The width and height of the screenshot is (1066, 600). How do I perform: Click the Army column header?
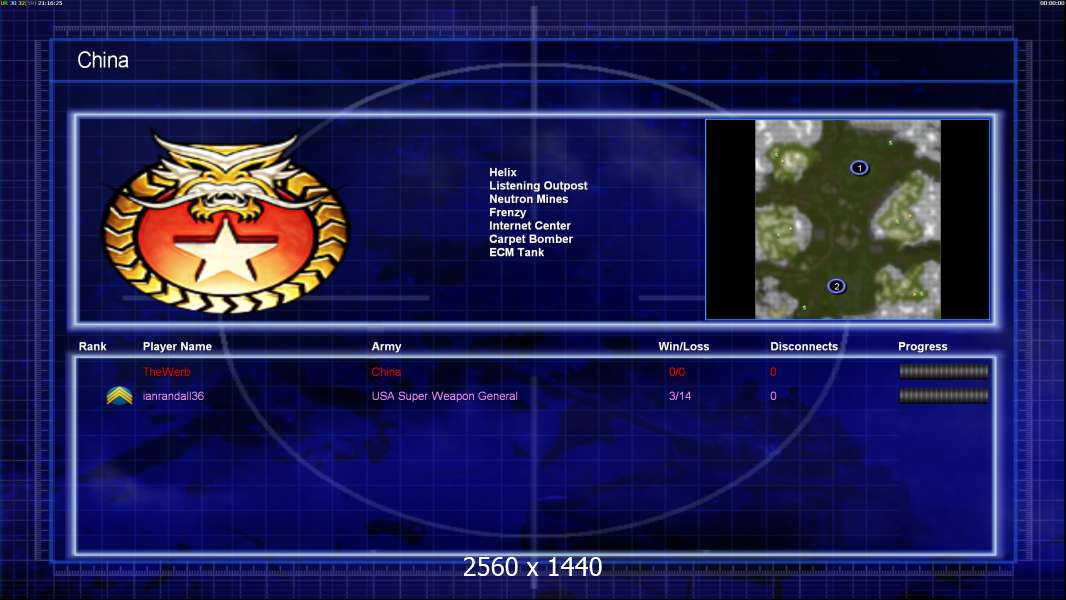[x=386, y=347]
